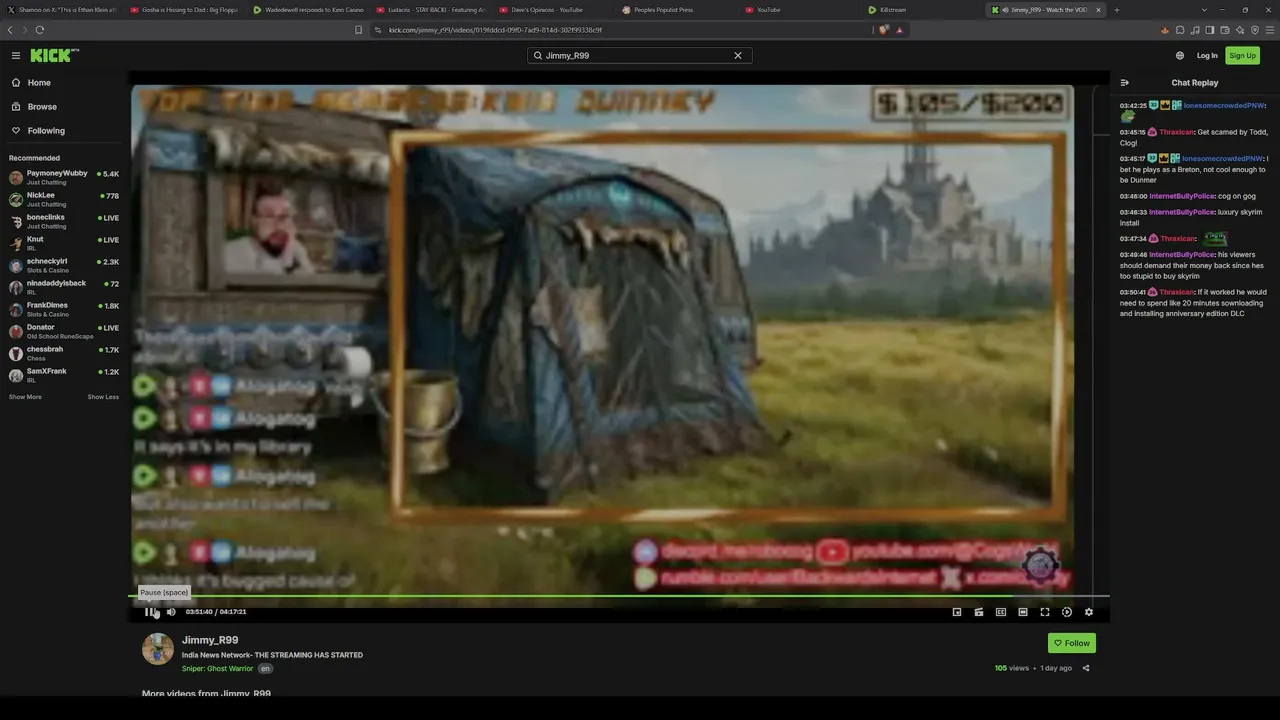Open schneckyirl recommended channel
The height and width of the screenshot is (720, 1280).
click(64, 266)
